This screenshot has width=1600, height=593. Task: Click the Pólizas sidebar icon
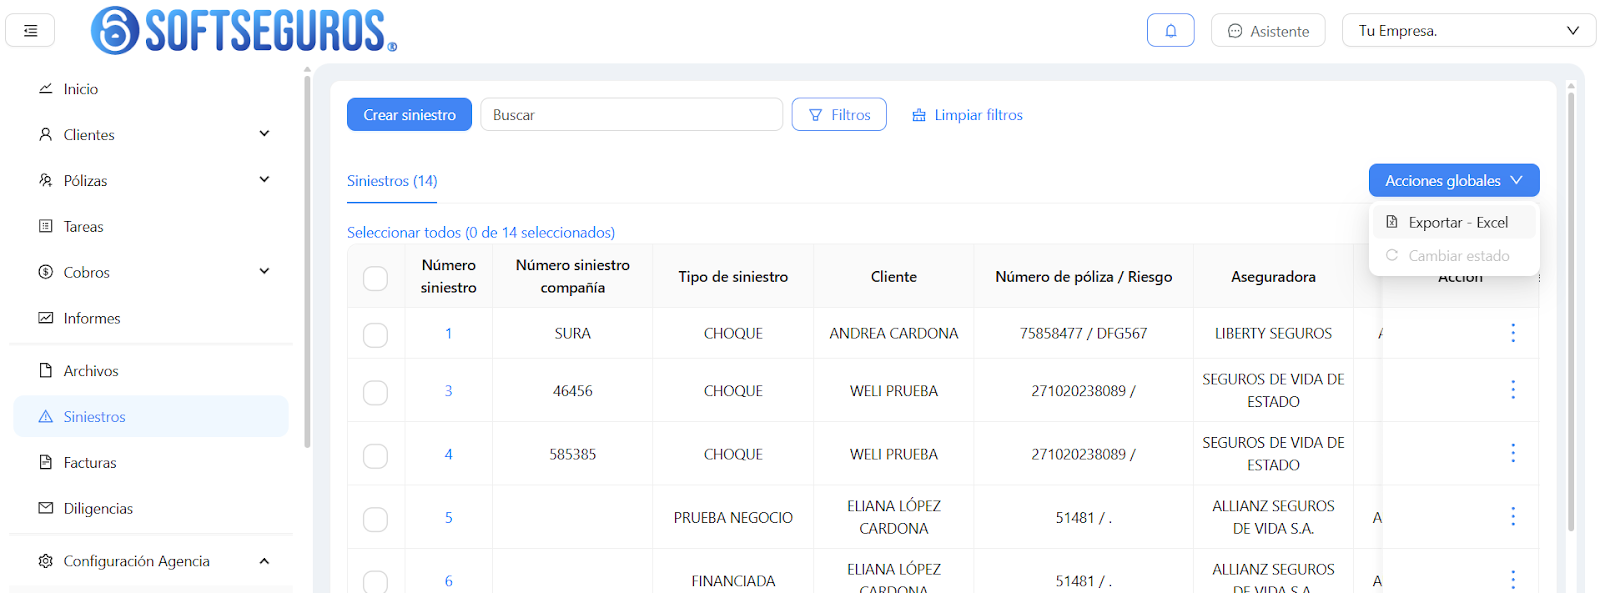(x=45, y=180)
